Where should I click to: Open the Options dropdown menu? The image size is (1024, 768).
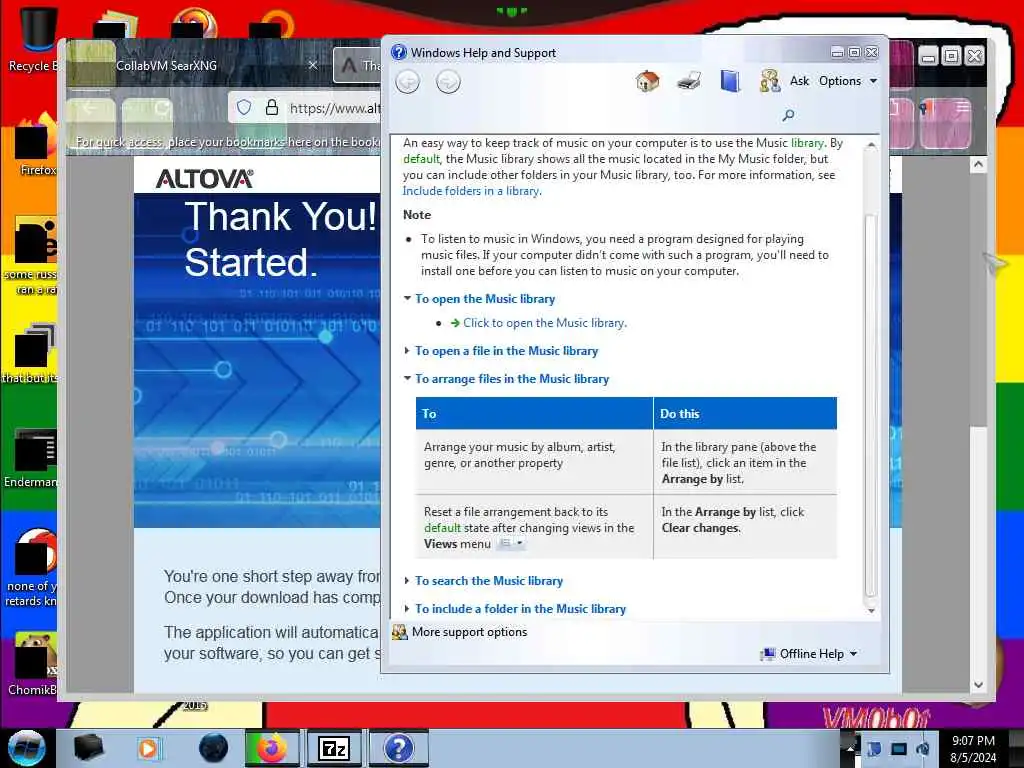[848, 81]
